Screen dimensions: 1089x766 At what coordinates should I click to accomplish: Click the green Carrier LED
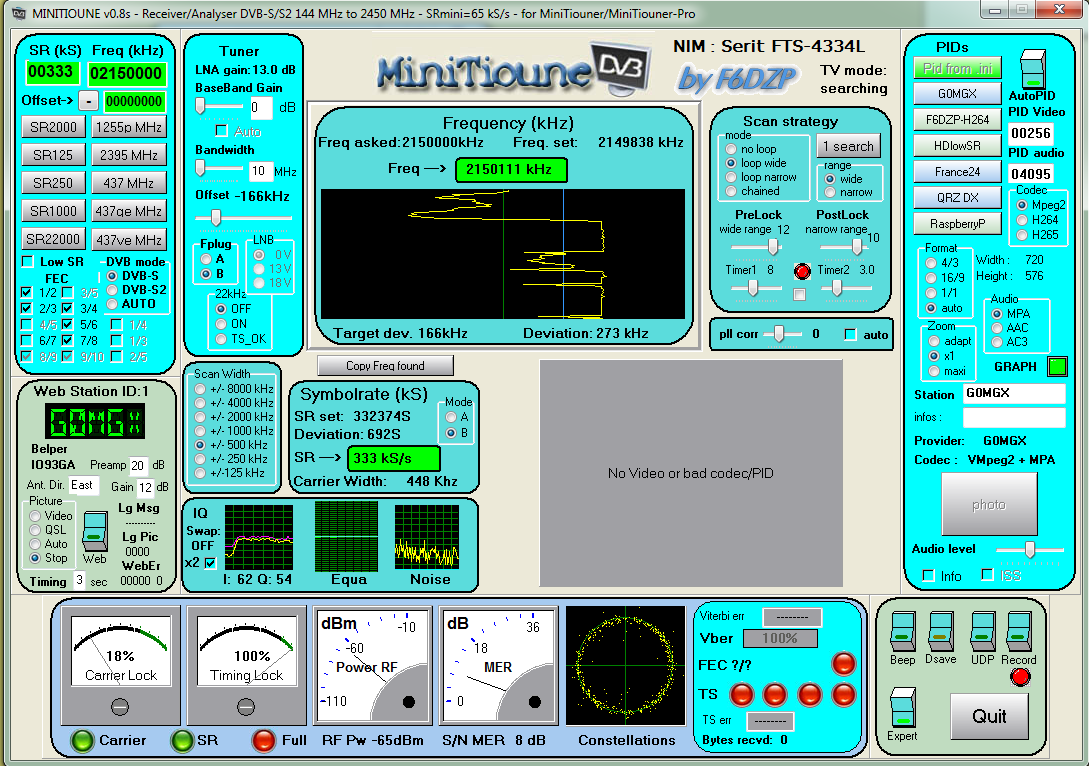[83, 740]
